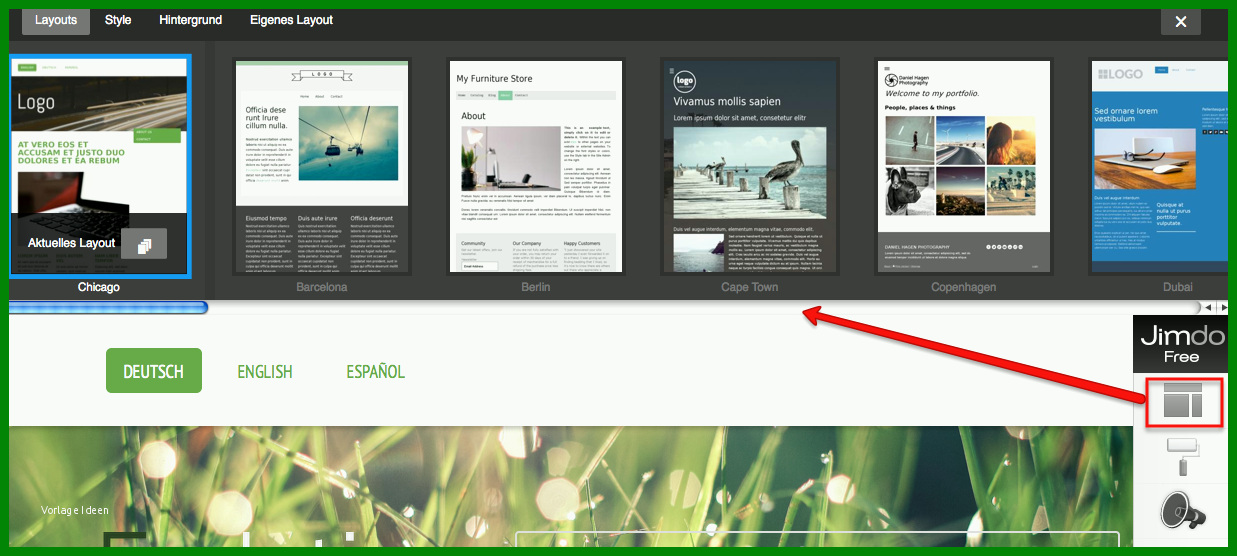Select the Dubai layout thumbnail
This screenshot has height=556, width=1237.
pyautogui.click(x=1158, y=166)
